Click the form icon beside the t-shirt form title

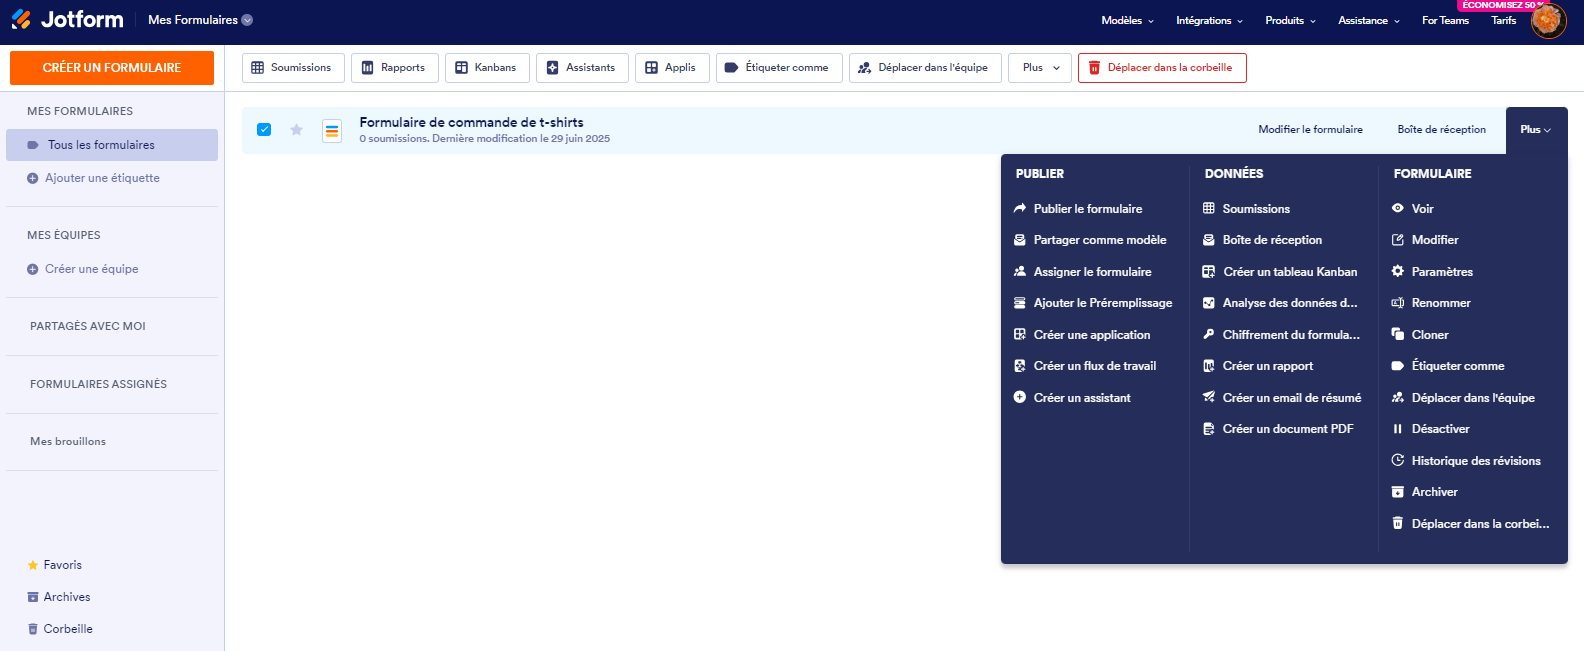coord(332,130)
